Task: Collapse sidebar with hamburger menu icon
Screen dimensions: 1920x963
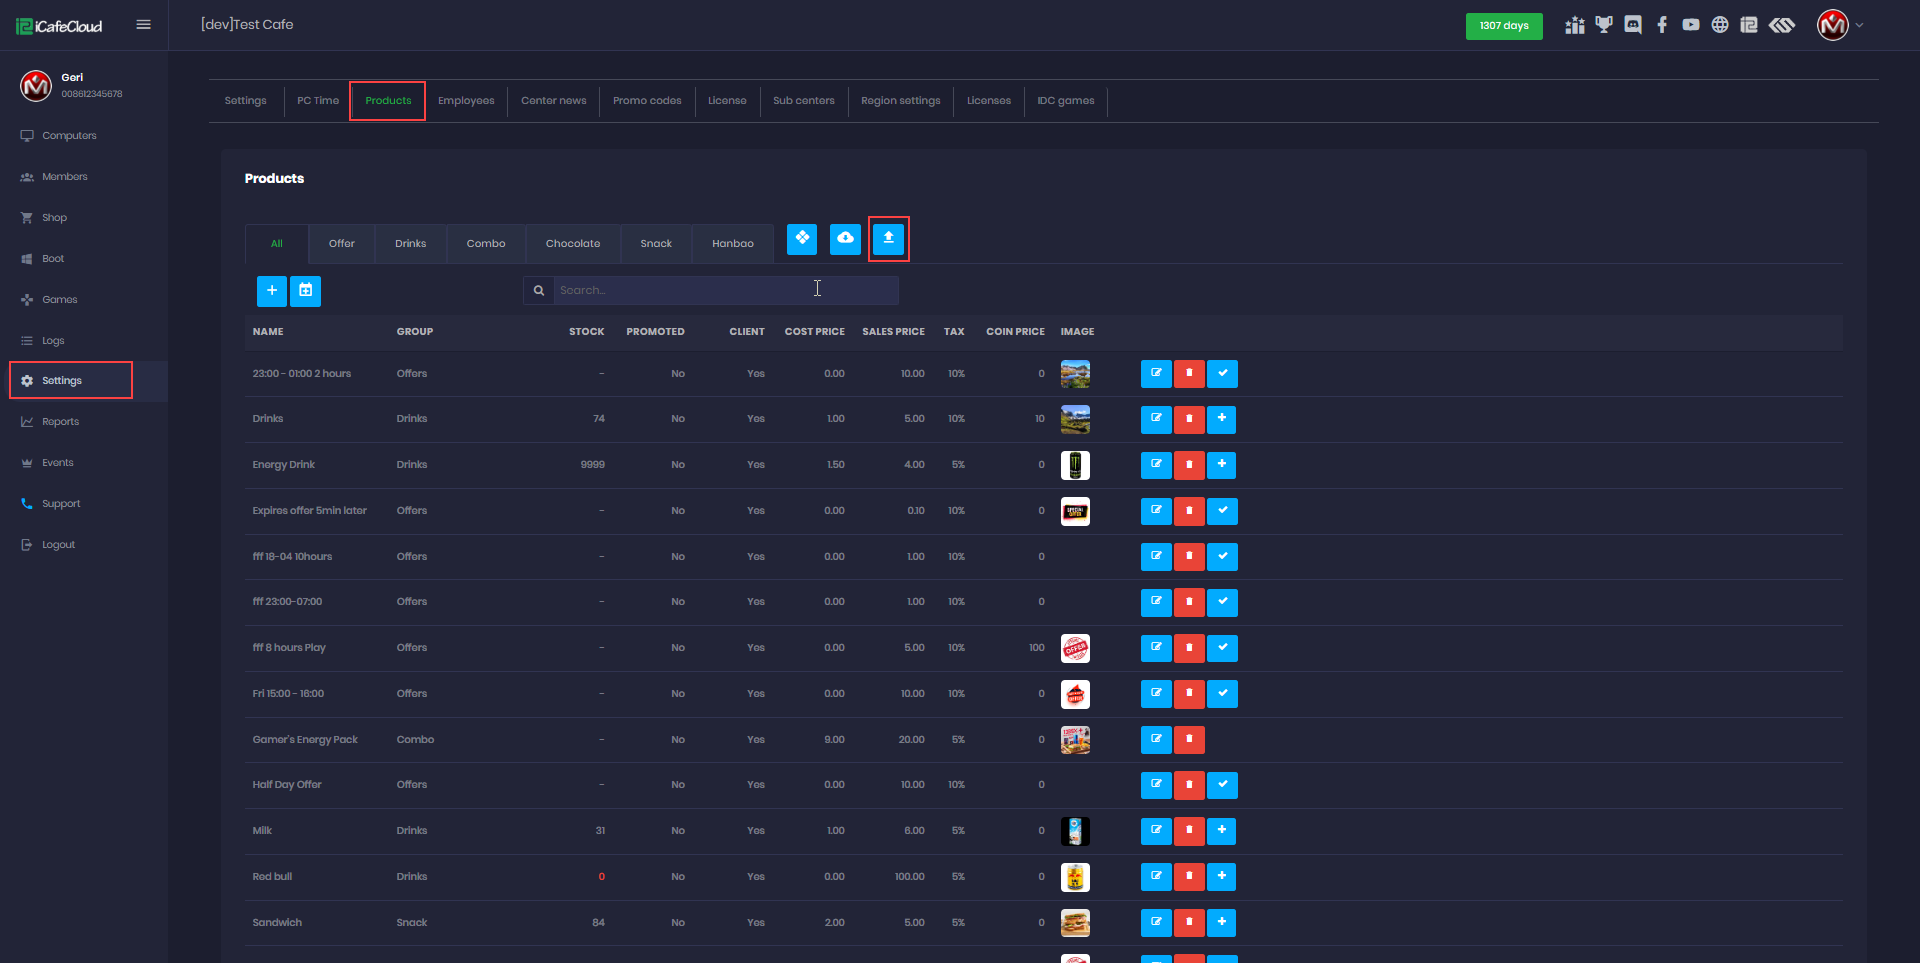Action: pos(144,25)
